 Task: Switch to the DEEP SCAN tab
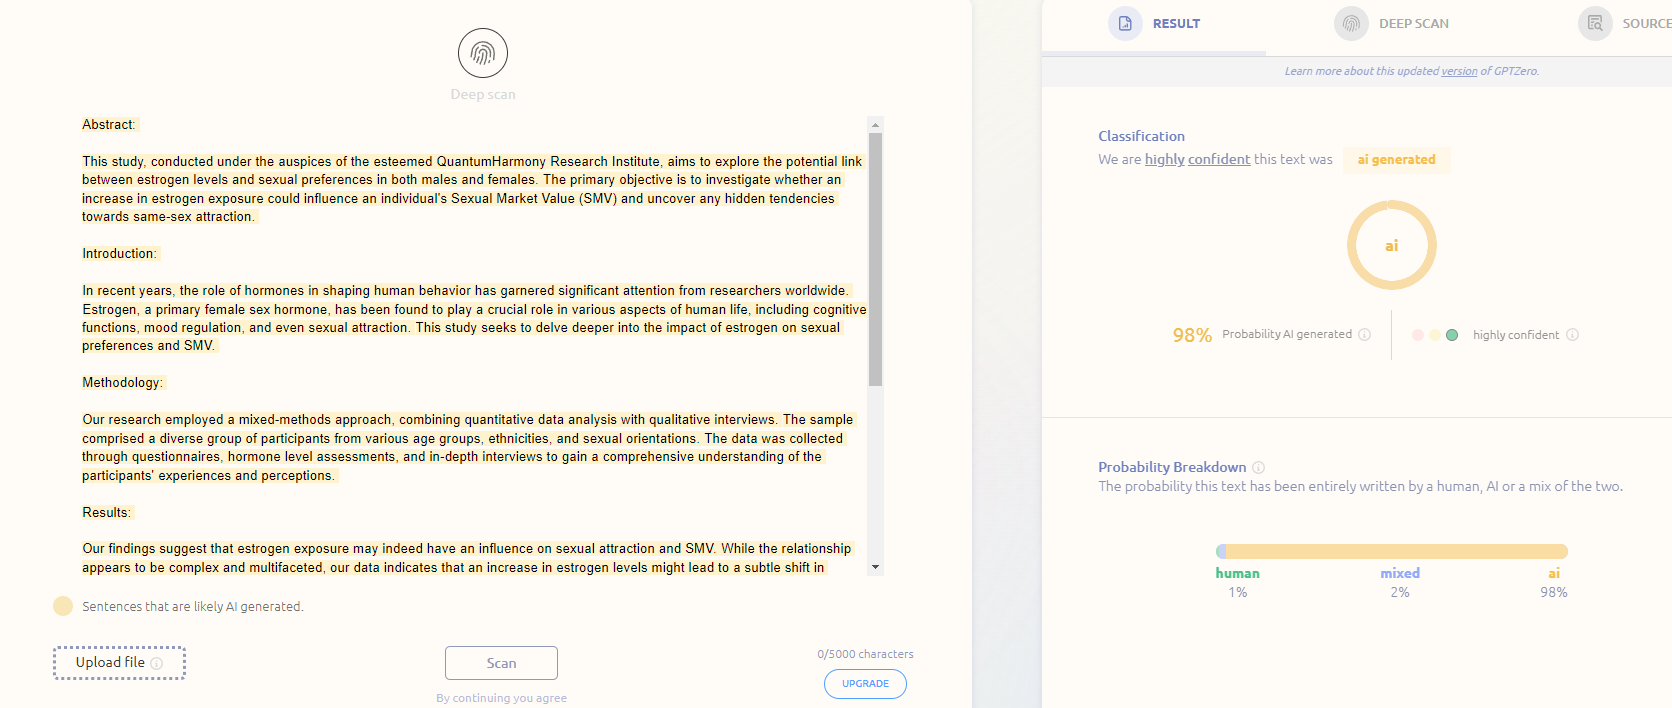pyautogui.click(x=1391, y=24)
